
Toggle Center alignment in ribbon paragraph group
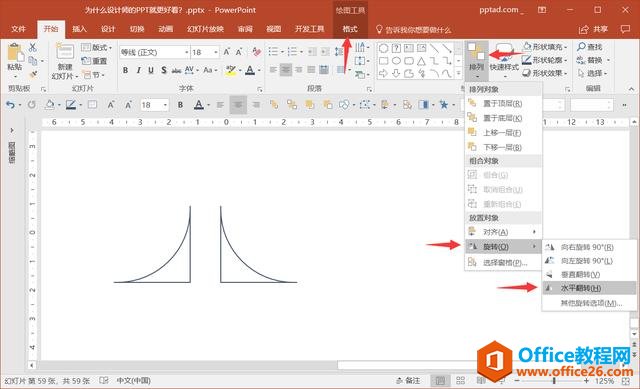[x=286, y=70]
